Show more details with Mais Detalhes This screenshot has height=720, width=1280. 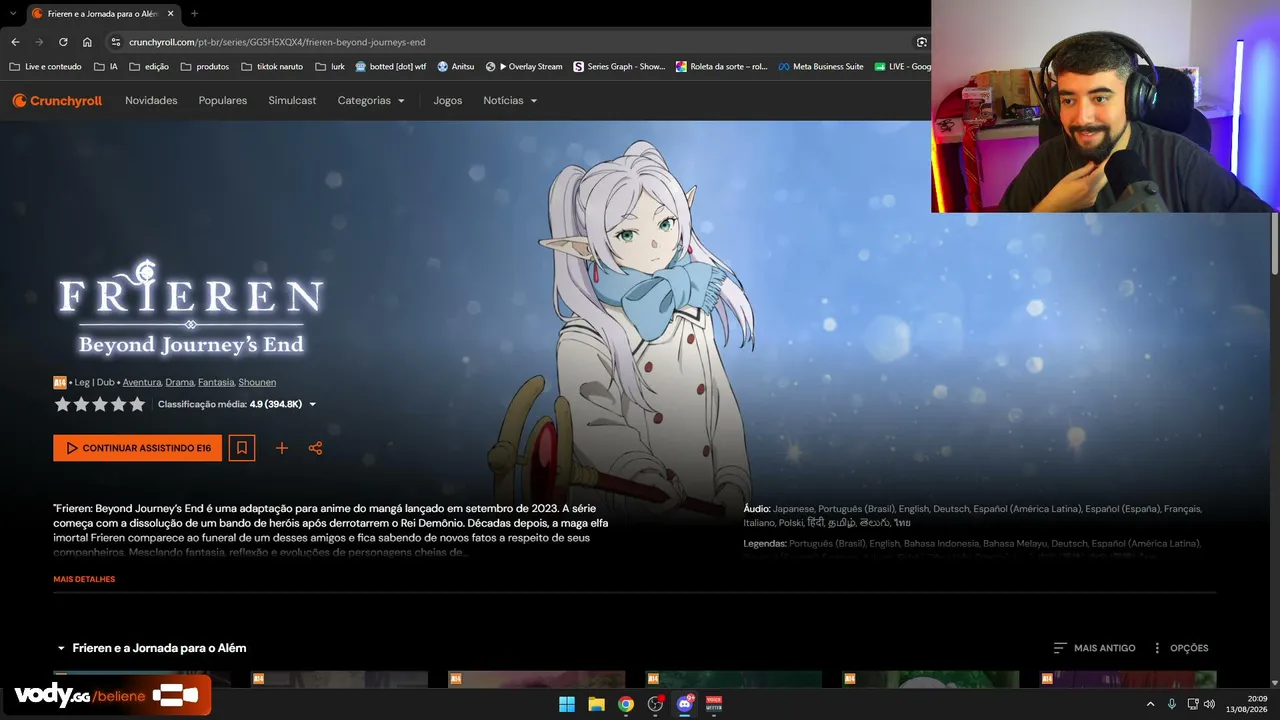(84, 580)
